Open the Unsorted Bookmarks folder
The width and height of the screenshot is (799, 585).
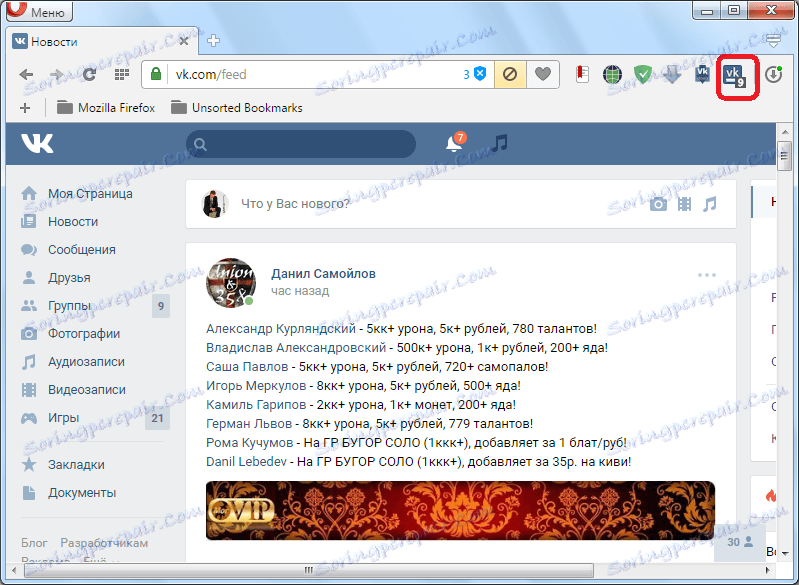pos(236,108)
